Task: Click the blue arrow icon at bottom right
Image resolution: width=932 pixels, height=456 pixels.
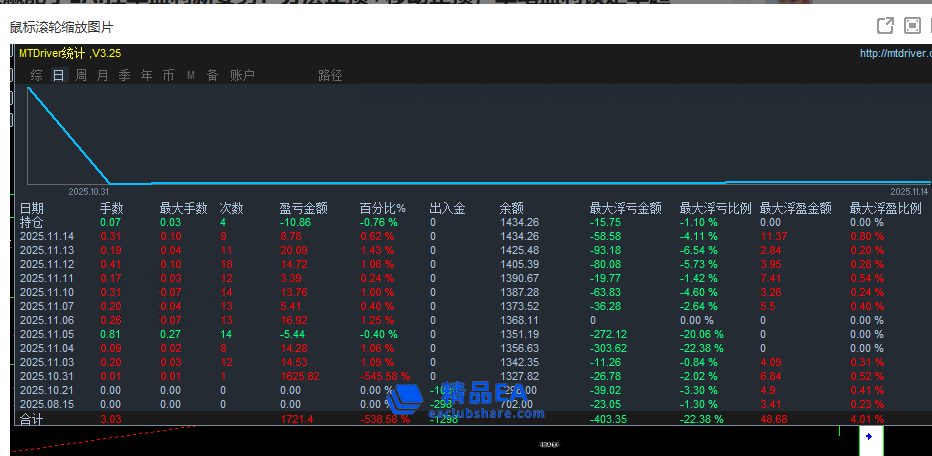Action: [868, 437]
